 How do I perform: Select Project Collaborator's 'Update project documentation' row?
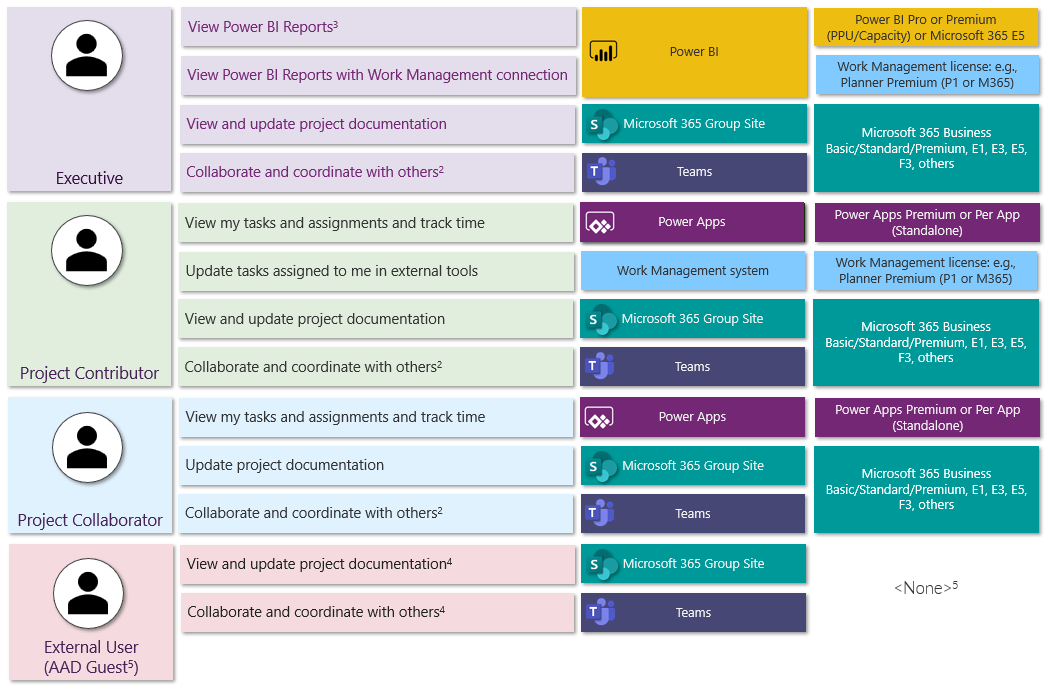tap(377, 465)
